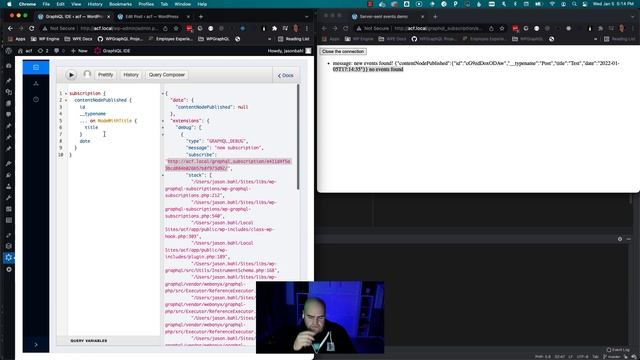Switch to the GraphiQL IDE browser tab
The width and height of the screenshot is (640, 360).
pyautogui.click(x=73, y=17)
